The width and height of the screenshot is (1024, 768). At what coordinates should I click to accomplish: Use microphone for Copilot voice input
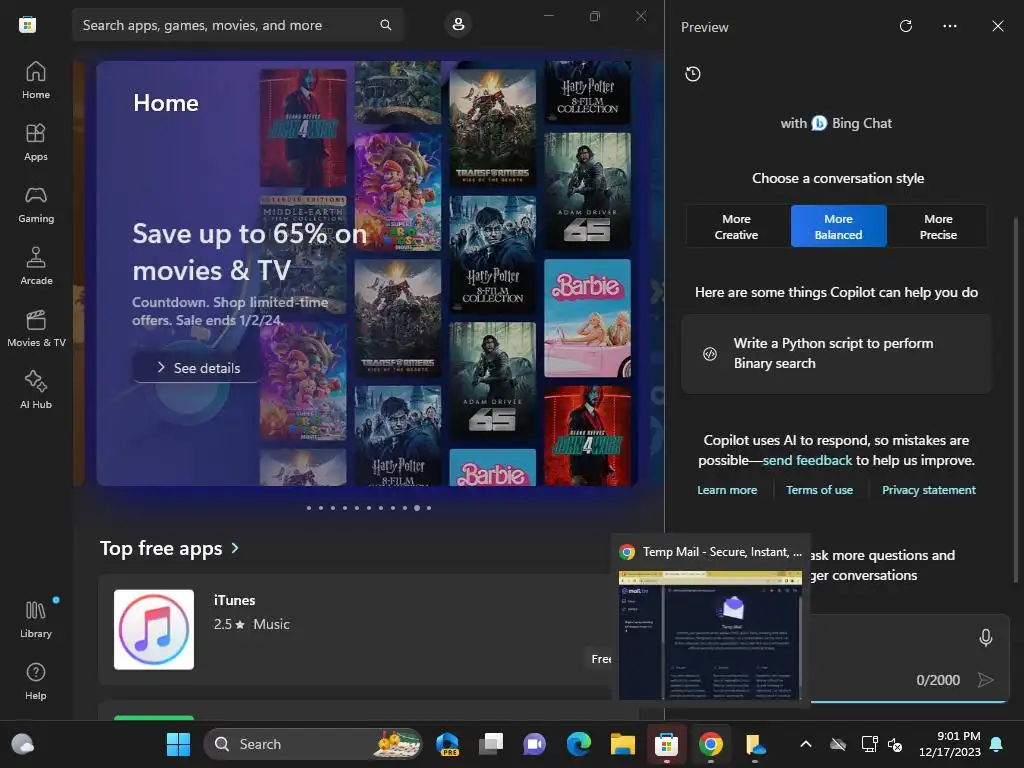(x=986, y=637)
